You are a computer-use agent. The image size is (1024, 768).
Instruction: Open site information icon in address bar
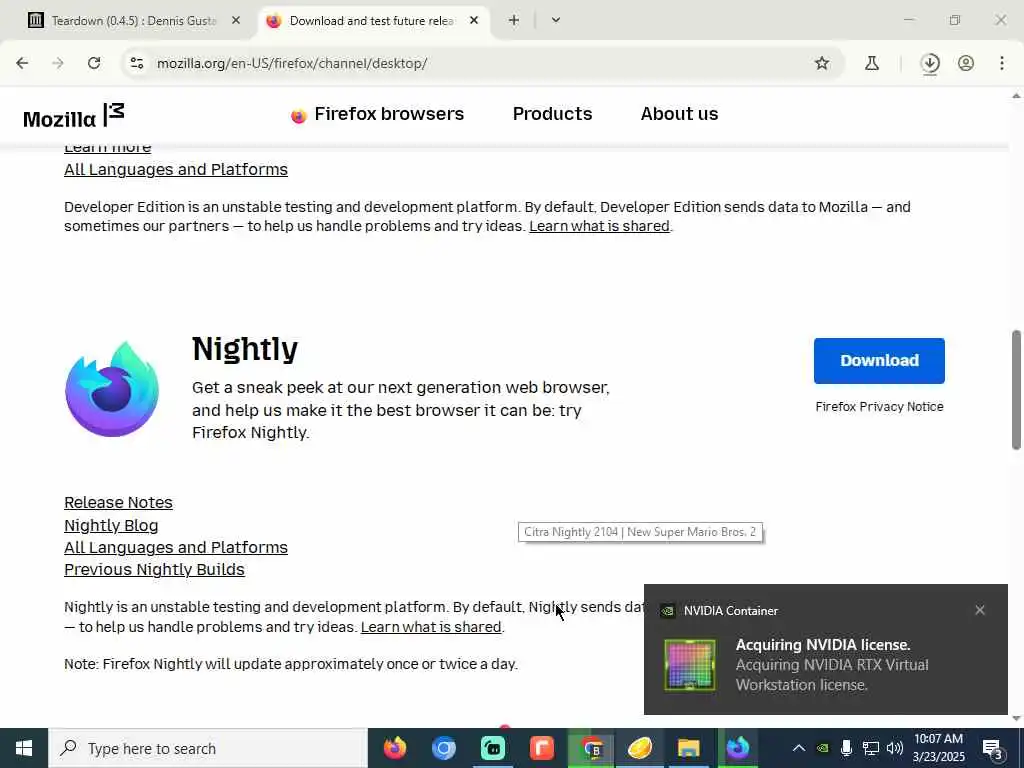(136, 63)
